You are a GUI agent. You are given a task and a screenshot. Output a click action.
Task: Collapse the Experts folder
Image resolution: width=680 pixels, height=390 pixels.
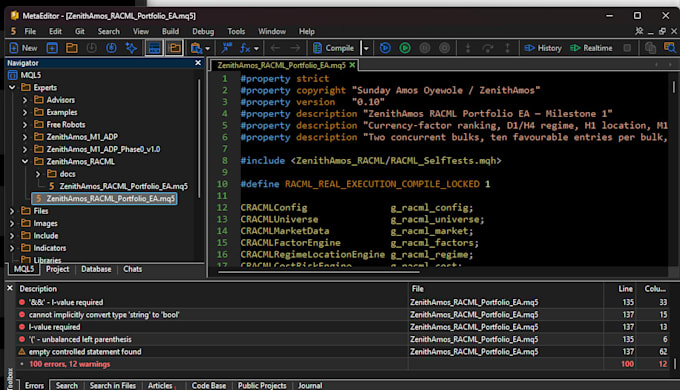pos(12,87)
